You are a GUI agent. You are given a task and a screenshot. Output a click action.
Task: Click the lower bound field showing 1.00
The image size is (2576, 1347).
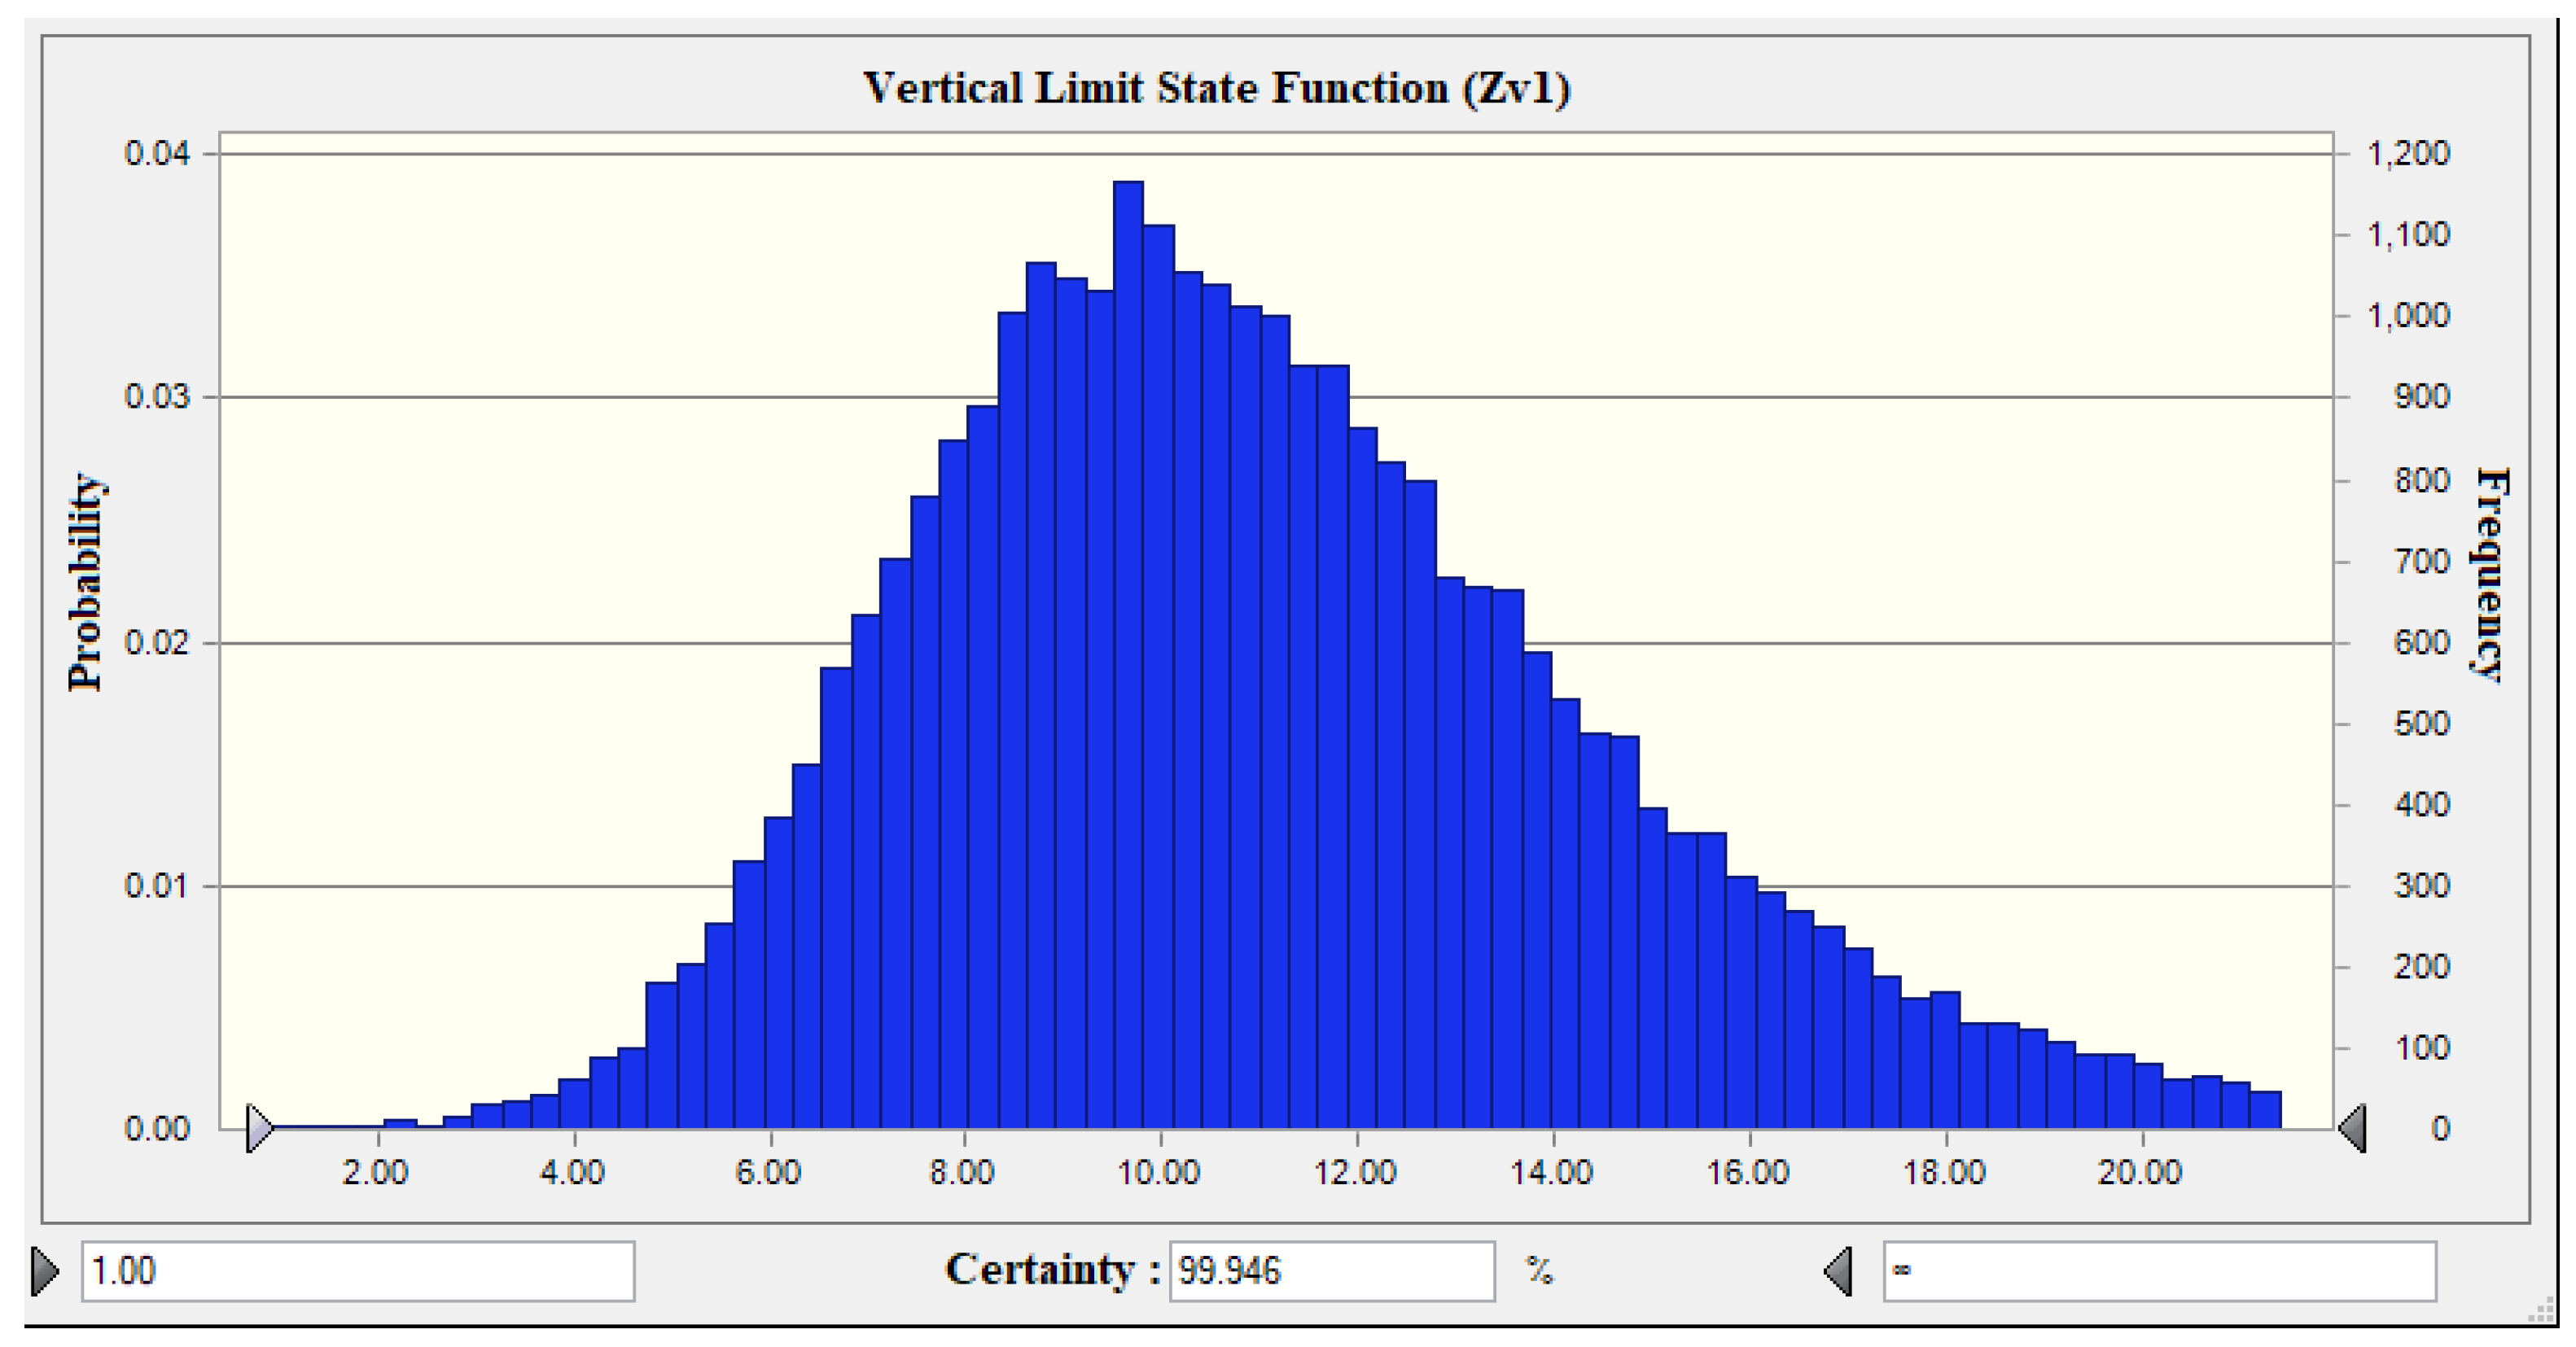pos(357,1271)
